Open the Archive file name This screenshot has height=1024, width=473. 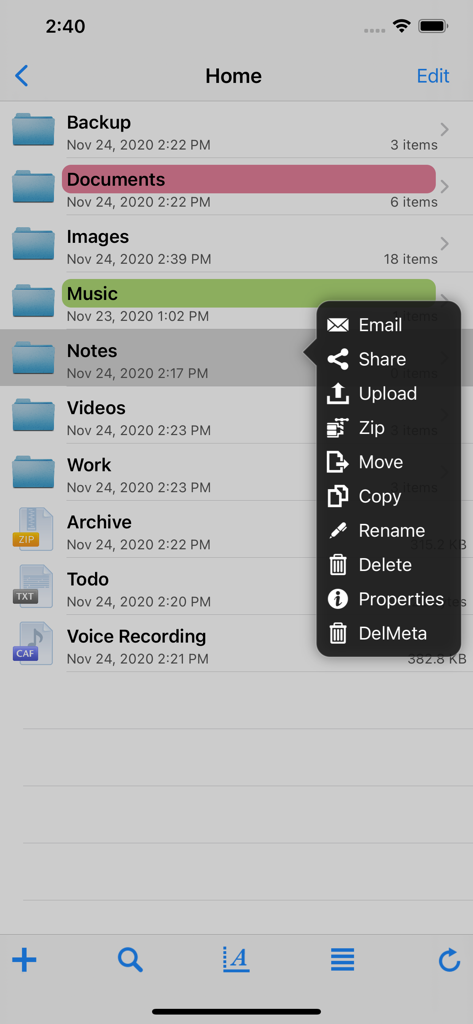click(99, 522)
